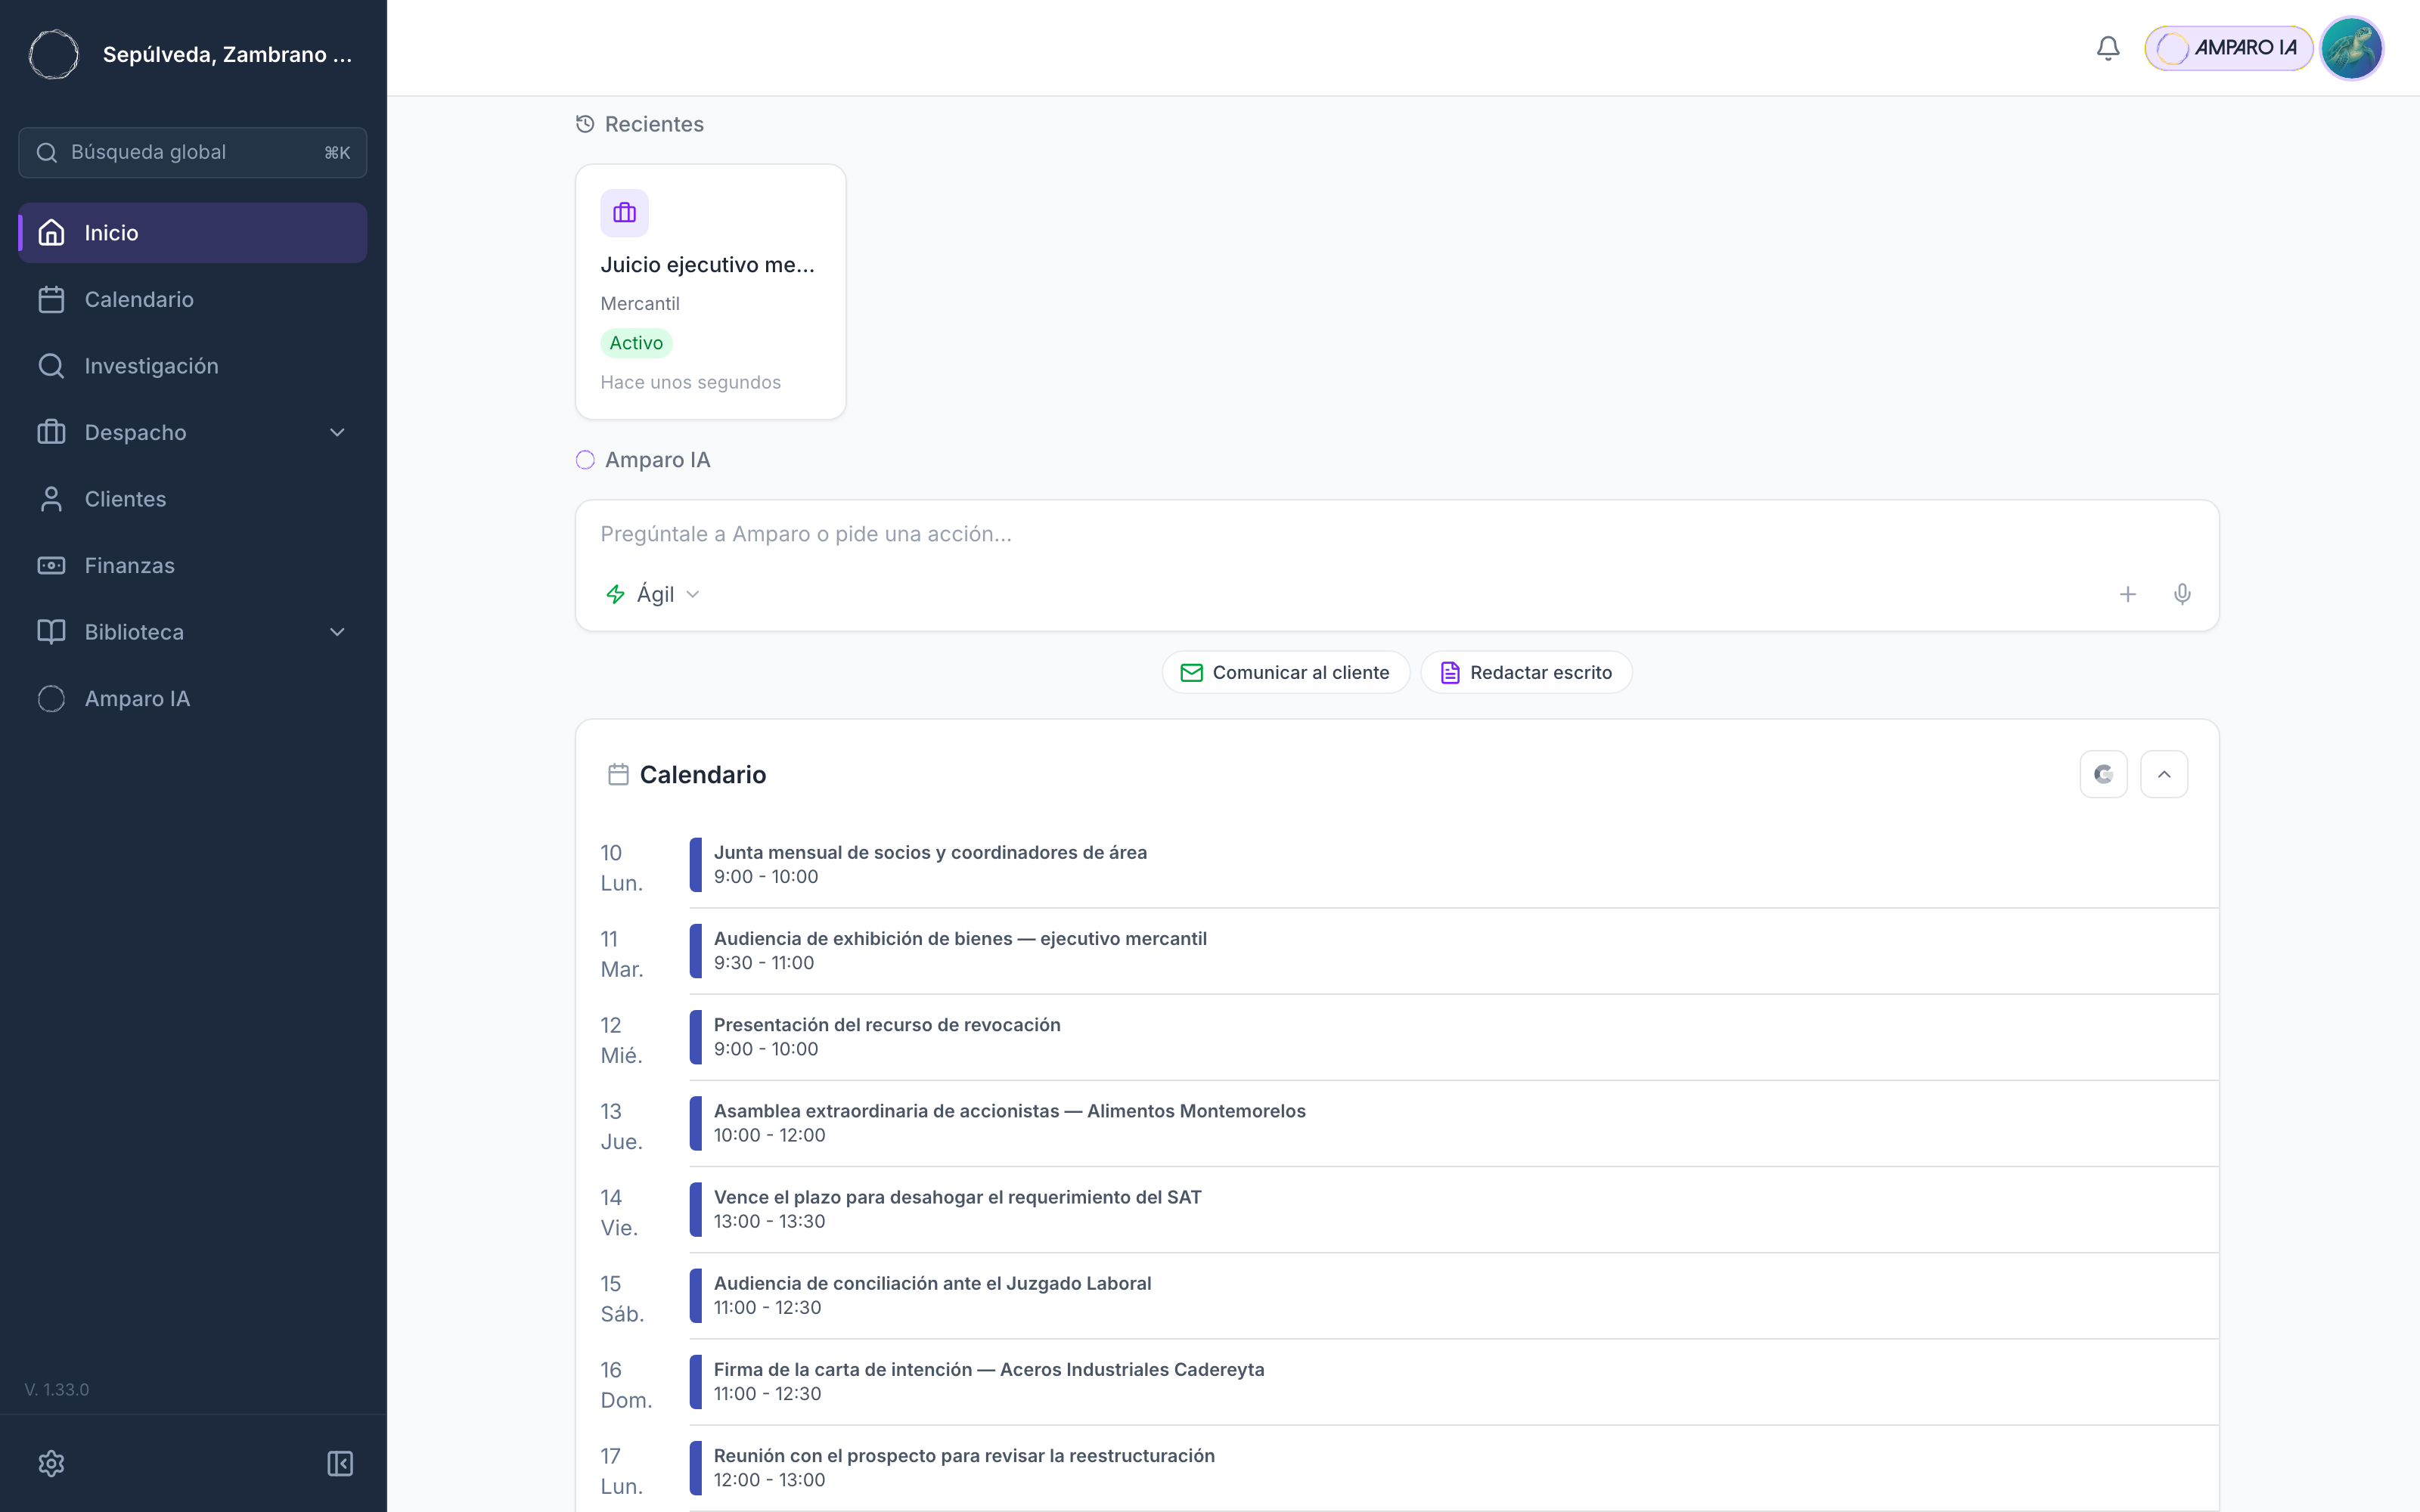Open Calendario in sidebar
This screenshot has width=2420, height=1512.
(193, 299)
